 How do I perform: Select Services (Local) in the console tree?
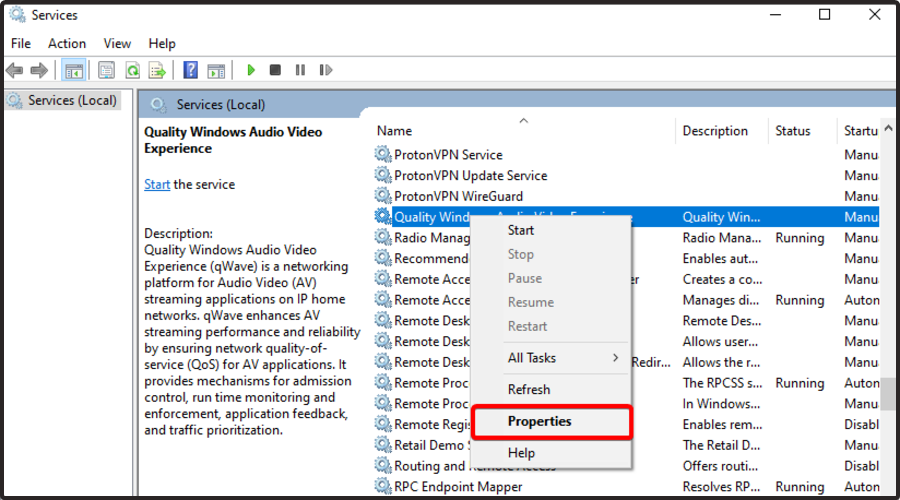click(72, 100)
